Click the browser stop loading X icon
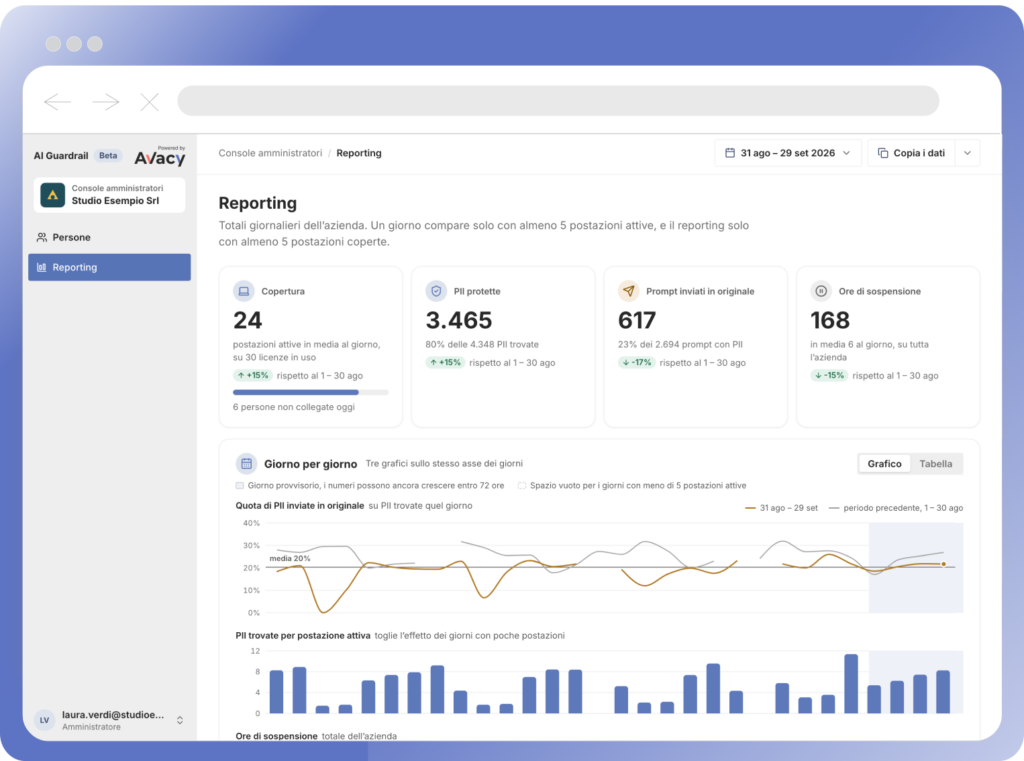Screen dimensions: 1024x761 [x=150, y=102]
